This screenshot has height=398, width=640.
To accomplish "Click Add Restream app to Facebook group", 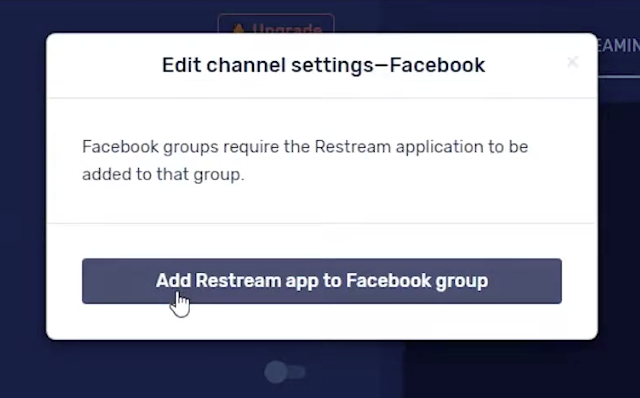I will coord(322,281).
